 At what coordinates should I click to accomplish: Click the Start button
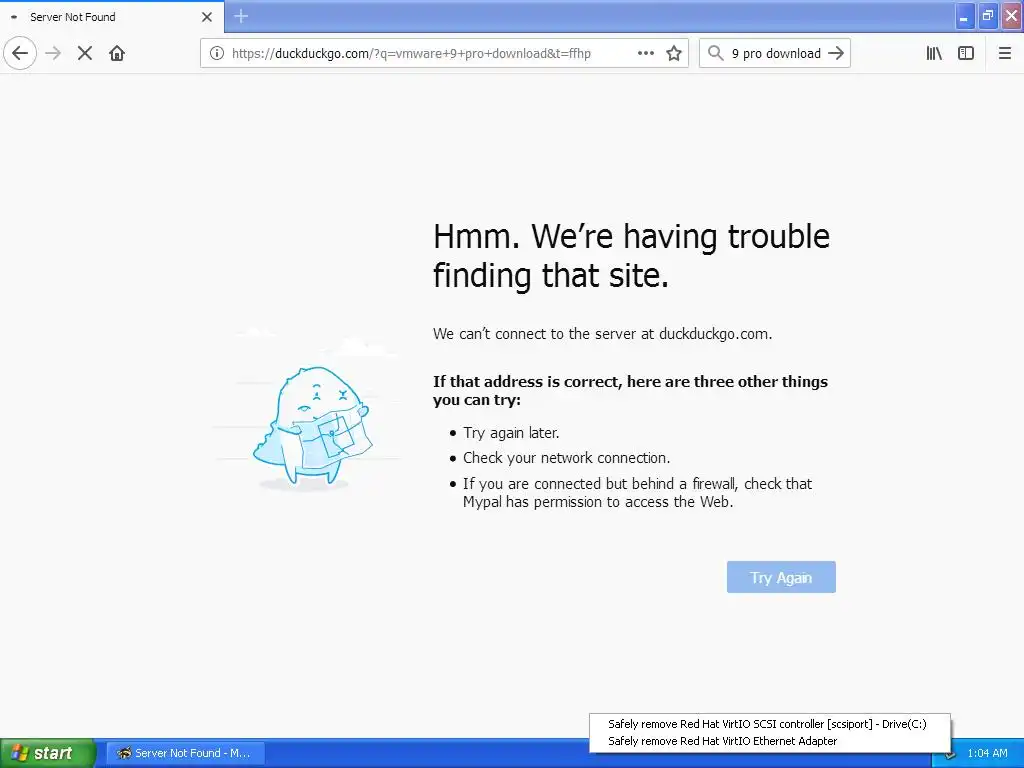(48, 753)
